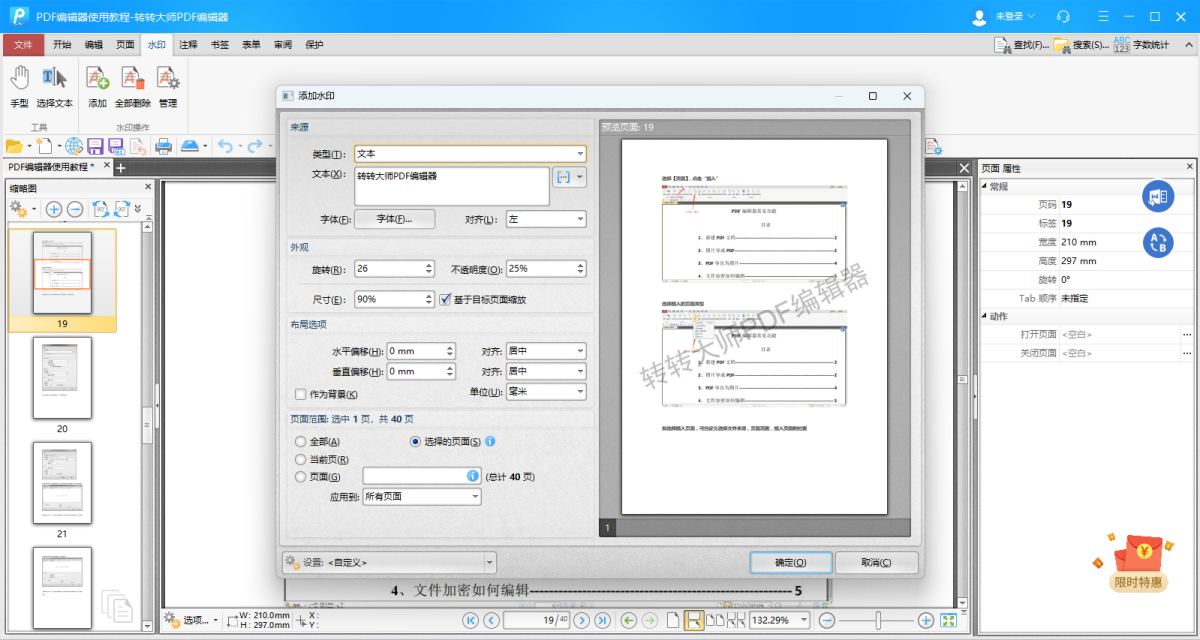
Task: Enable the 作为背景 checkbox
Action: pyautogui.click(x=301, y=395)
